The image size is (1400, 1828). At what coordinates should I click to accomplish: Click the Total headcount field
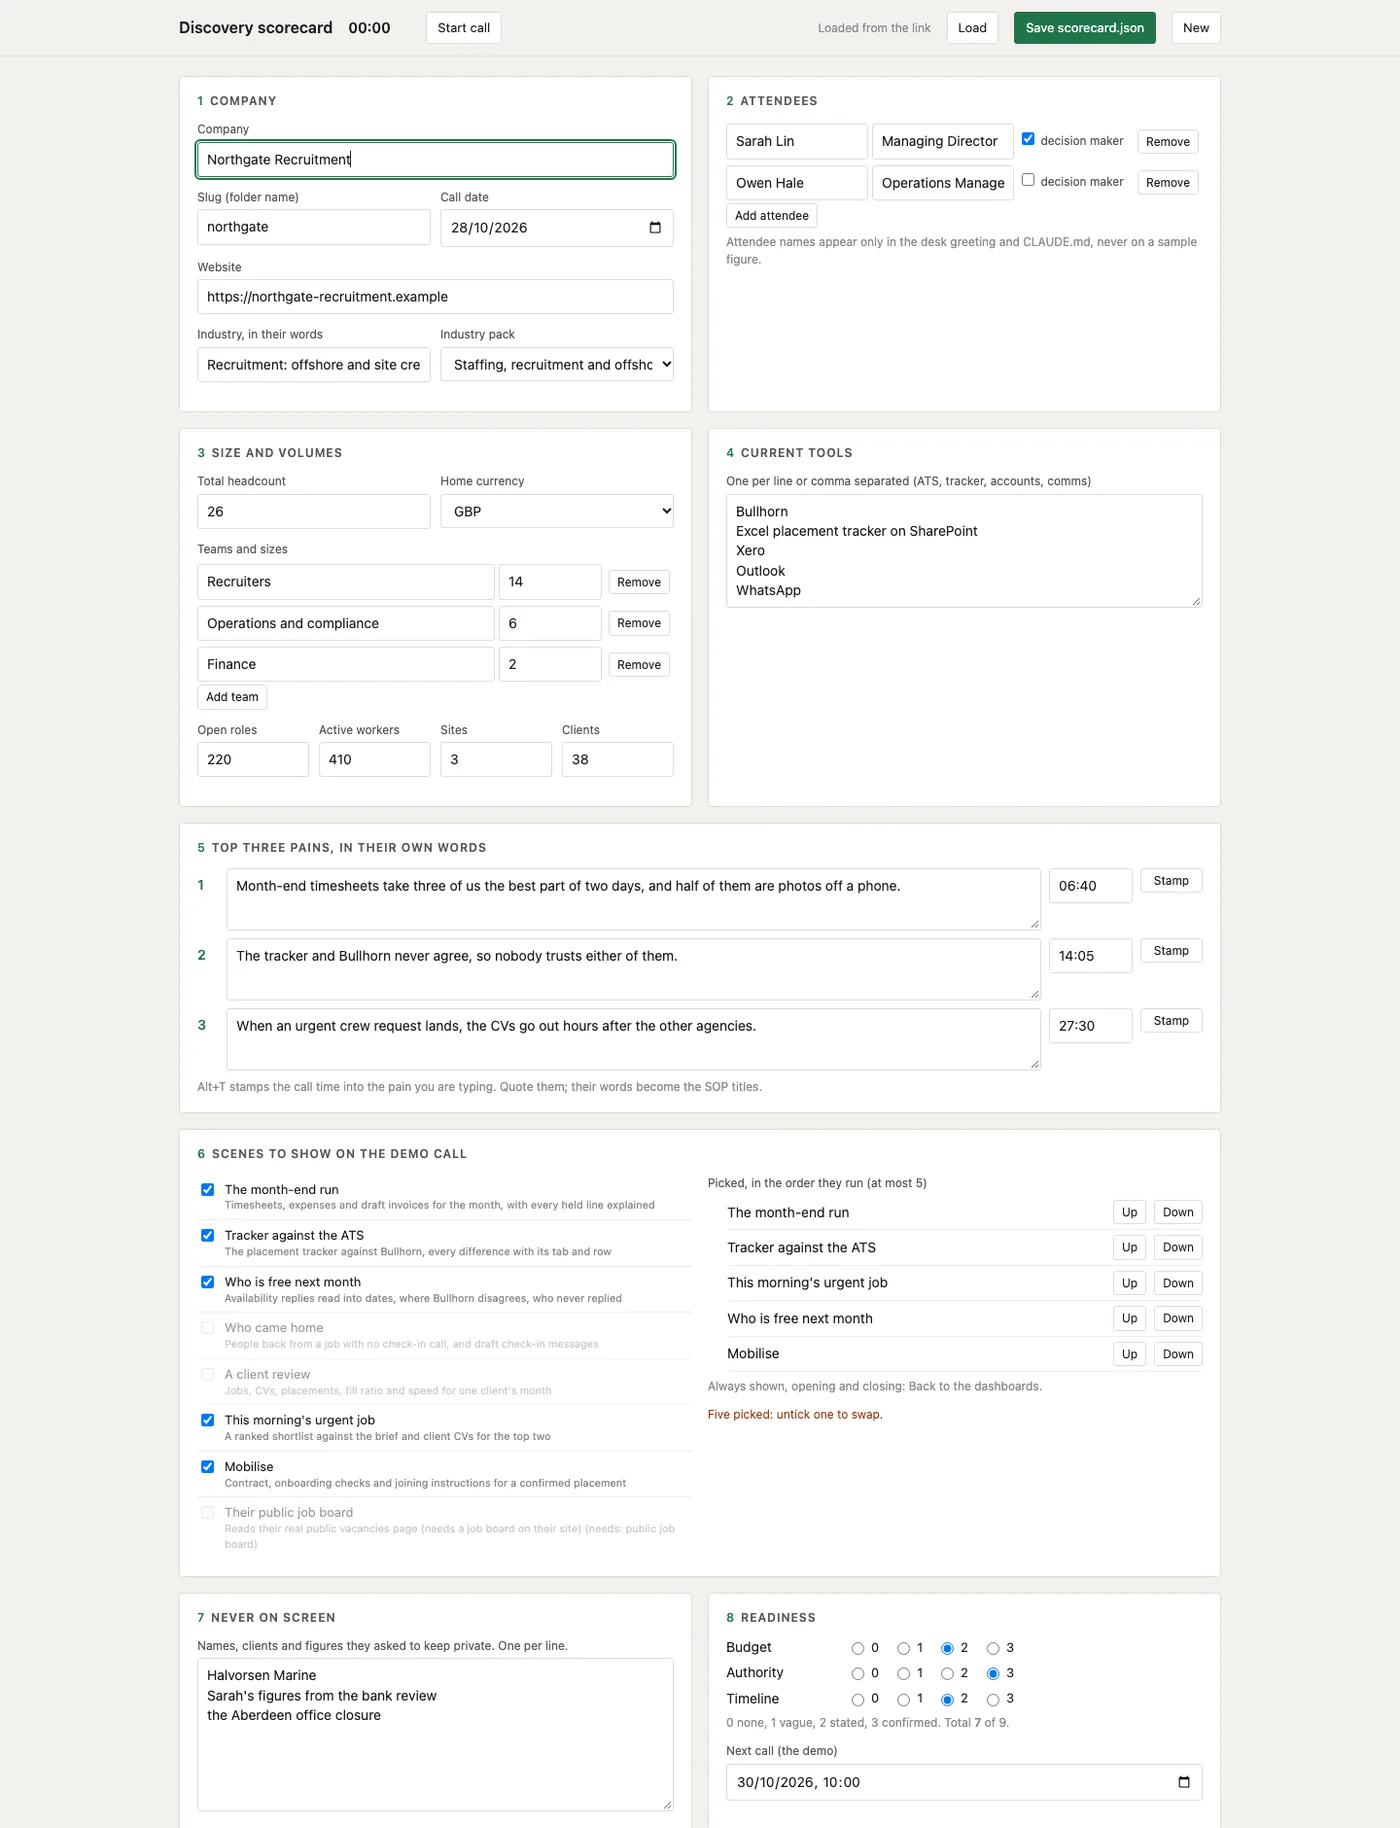tap(314, 512)
